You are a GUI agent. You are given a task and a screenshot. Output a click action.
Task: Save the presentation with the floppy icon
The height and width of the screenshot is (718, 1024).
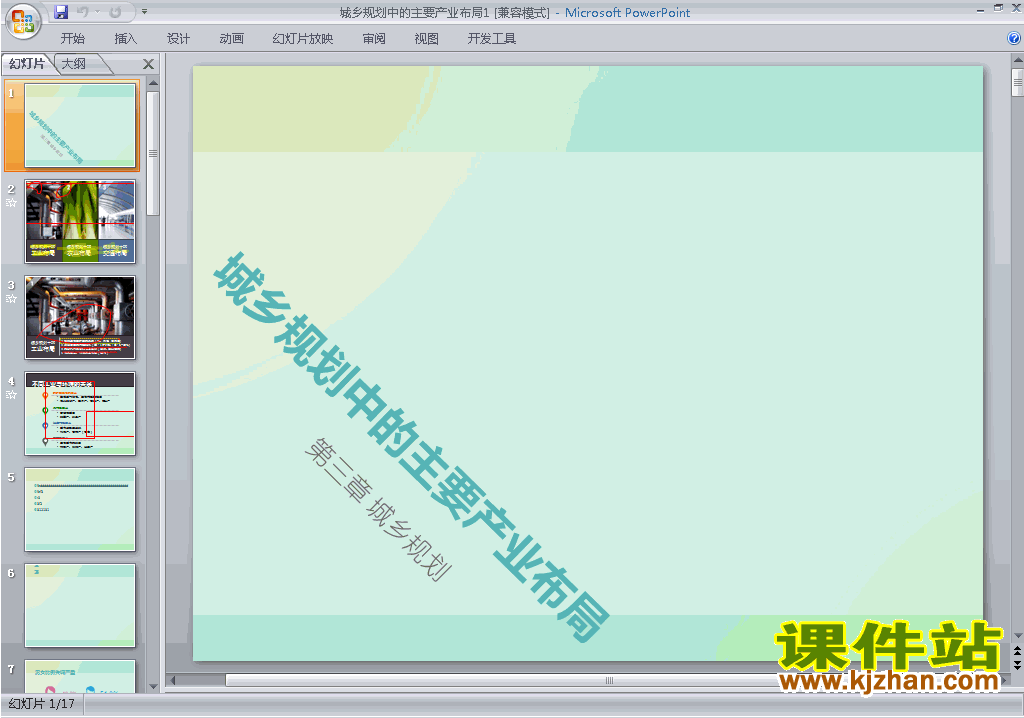point(61,12)
